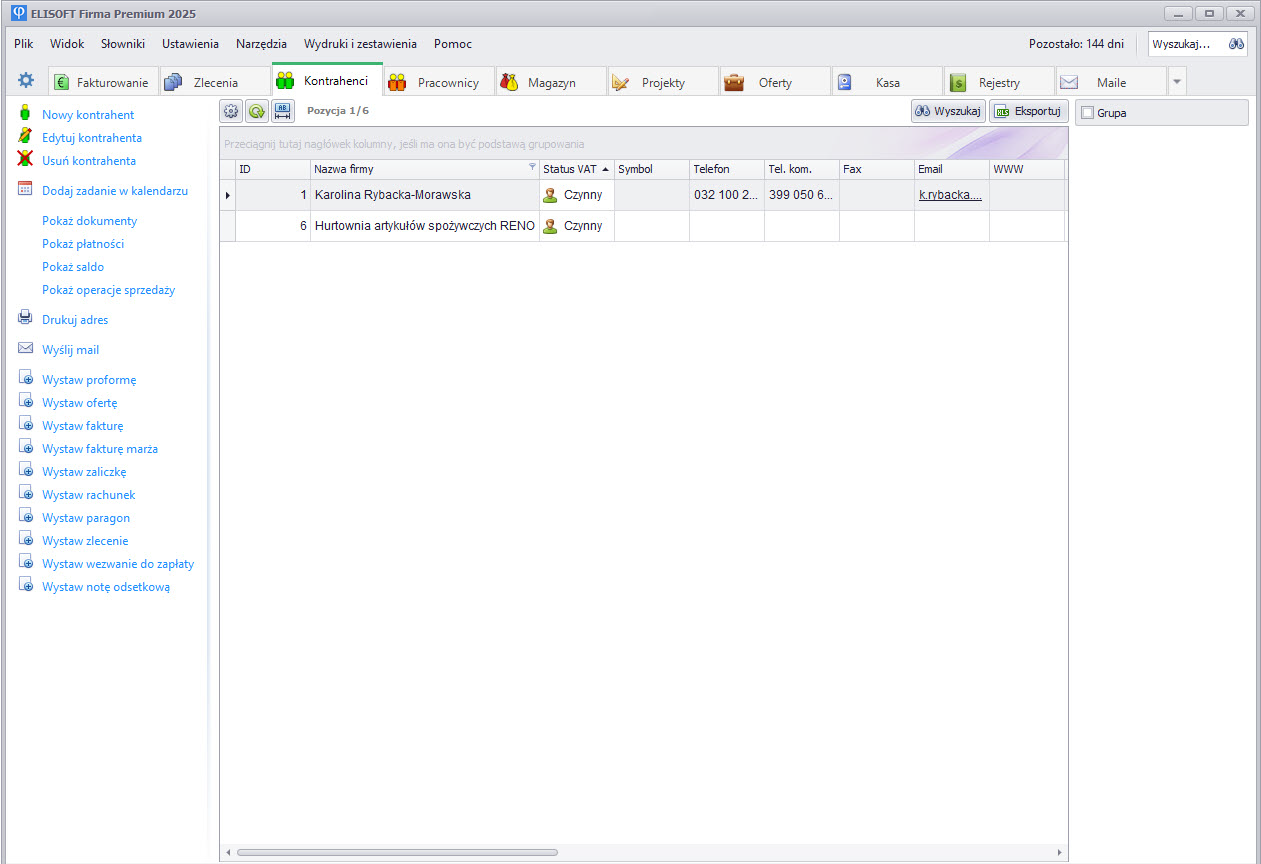
Task: Open the Wydruki i zestawienia menu
Action: point(360,44)
